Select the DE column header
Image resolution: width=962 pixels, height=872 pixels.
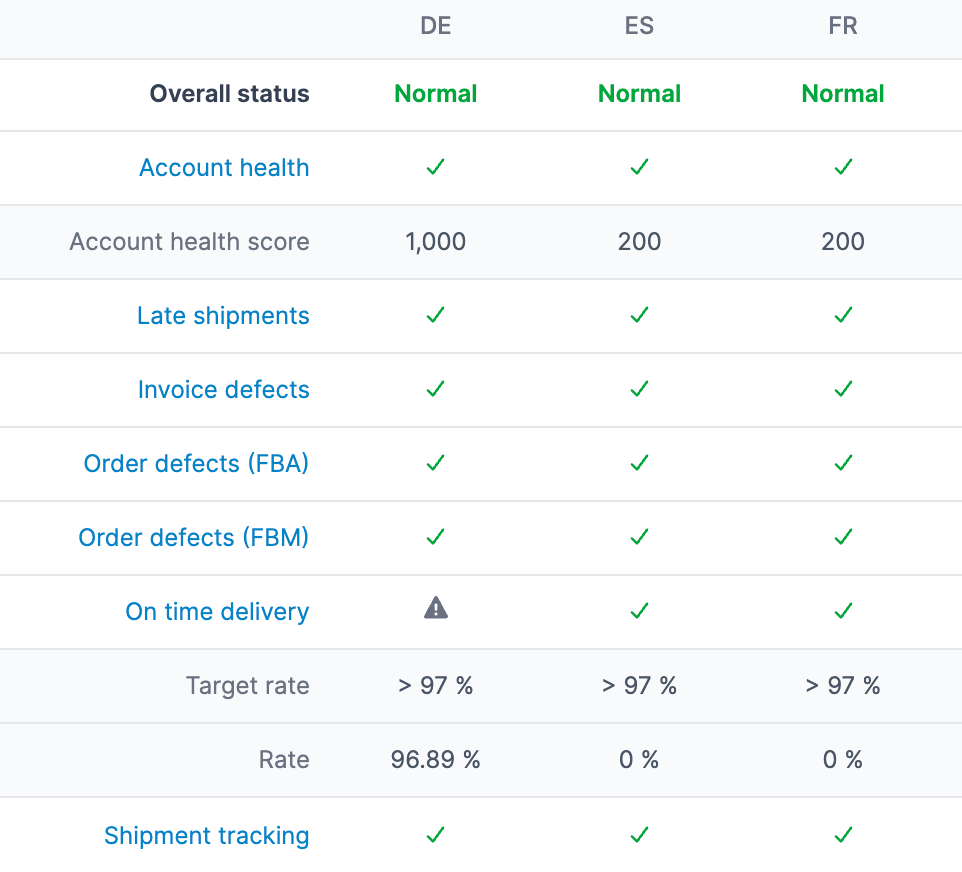click(x=435, y=26)
